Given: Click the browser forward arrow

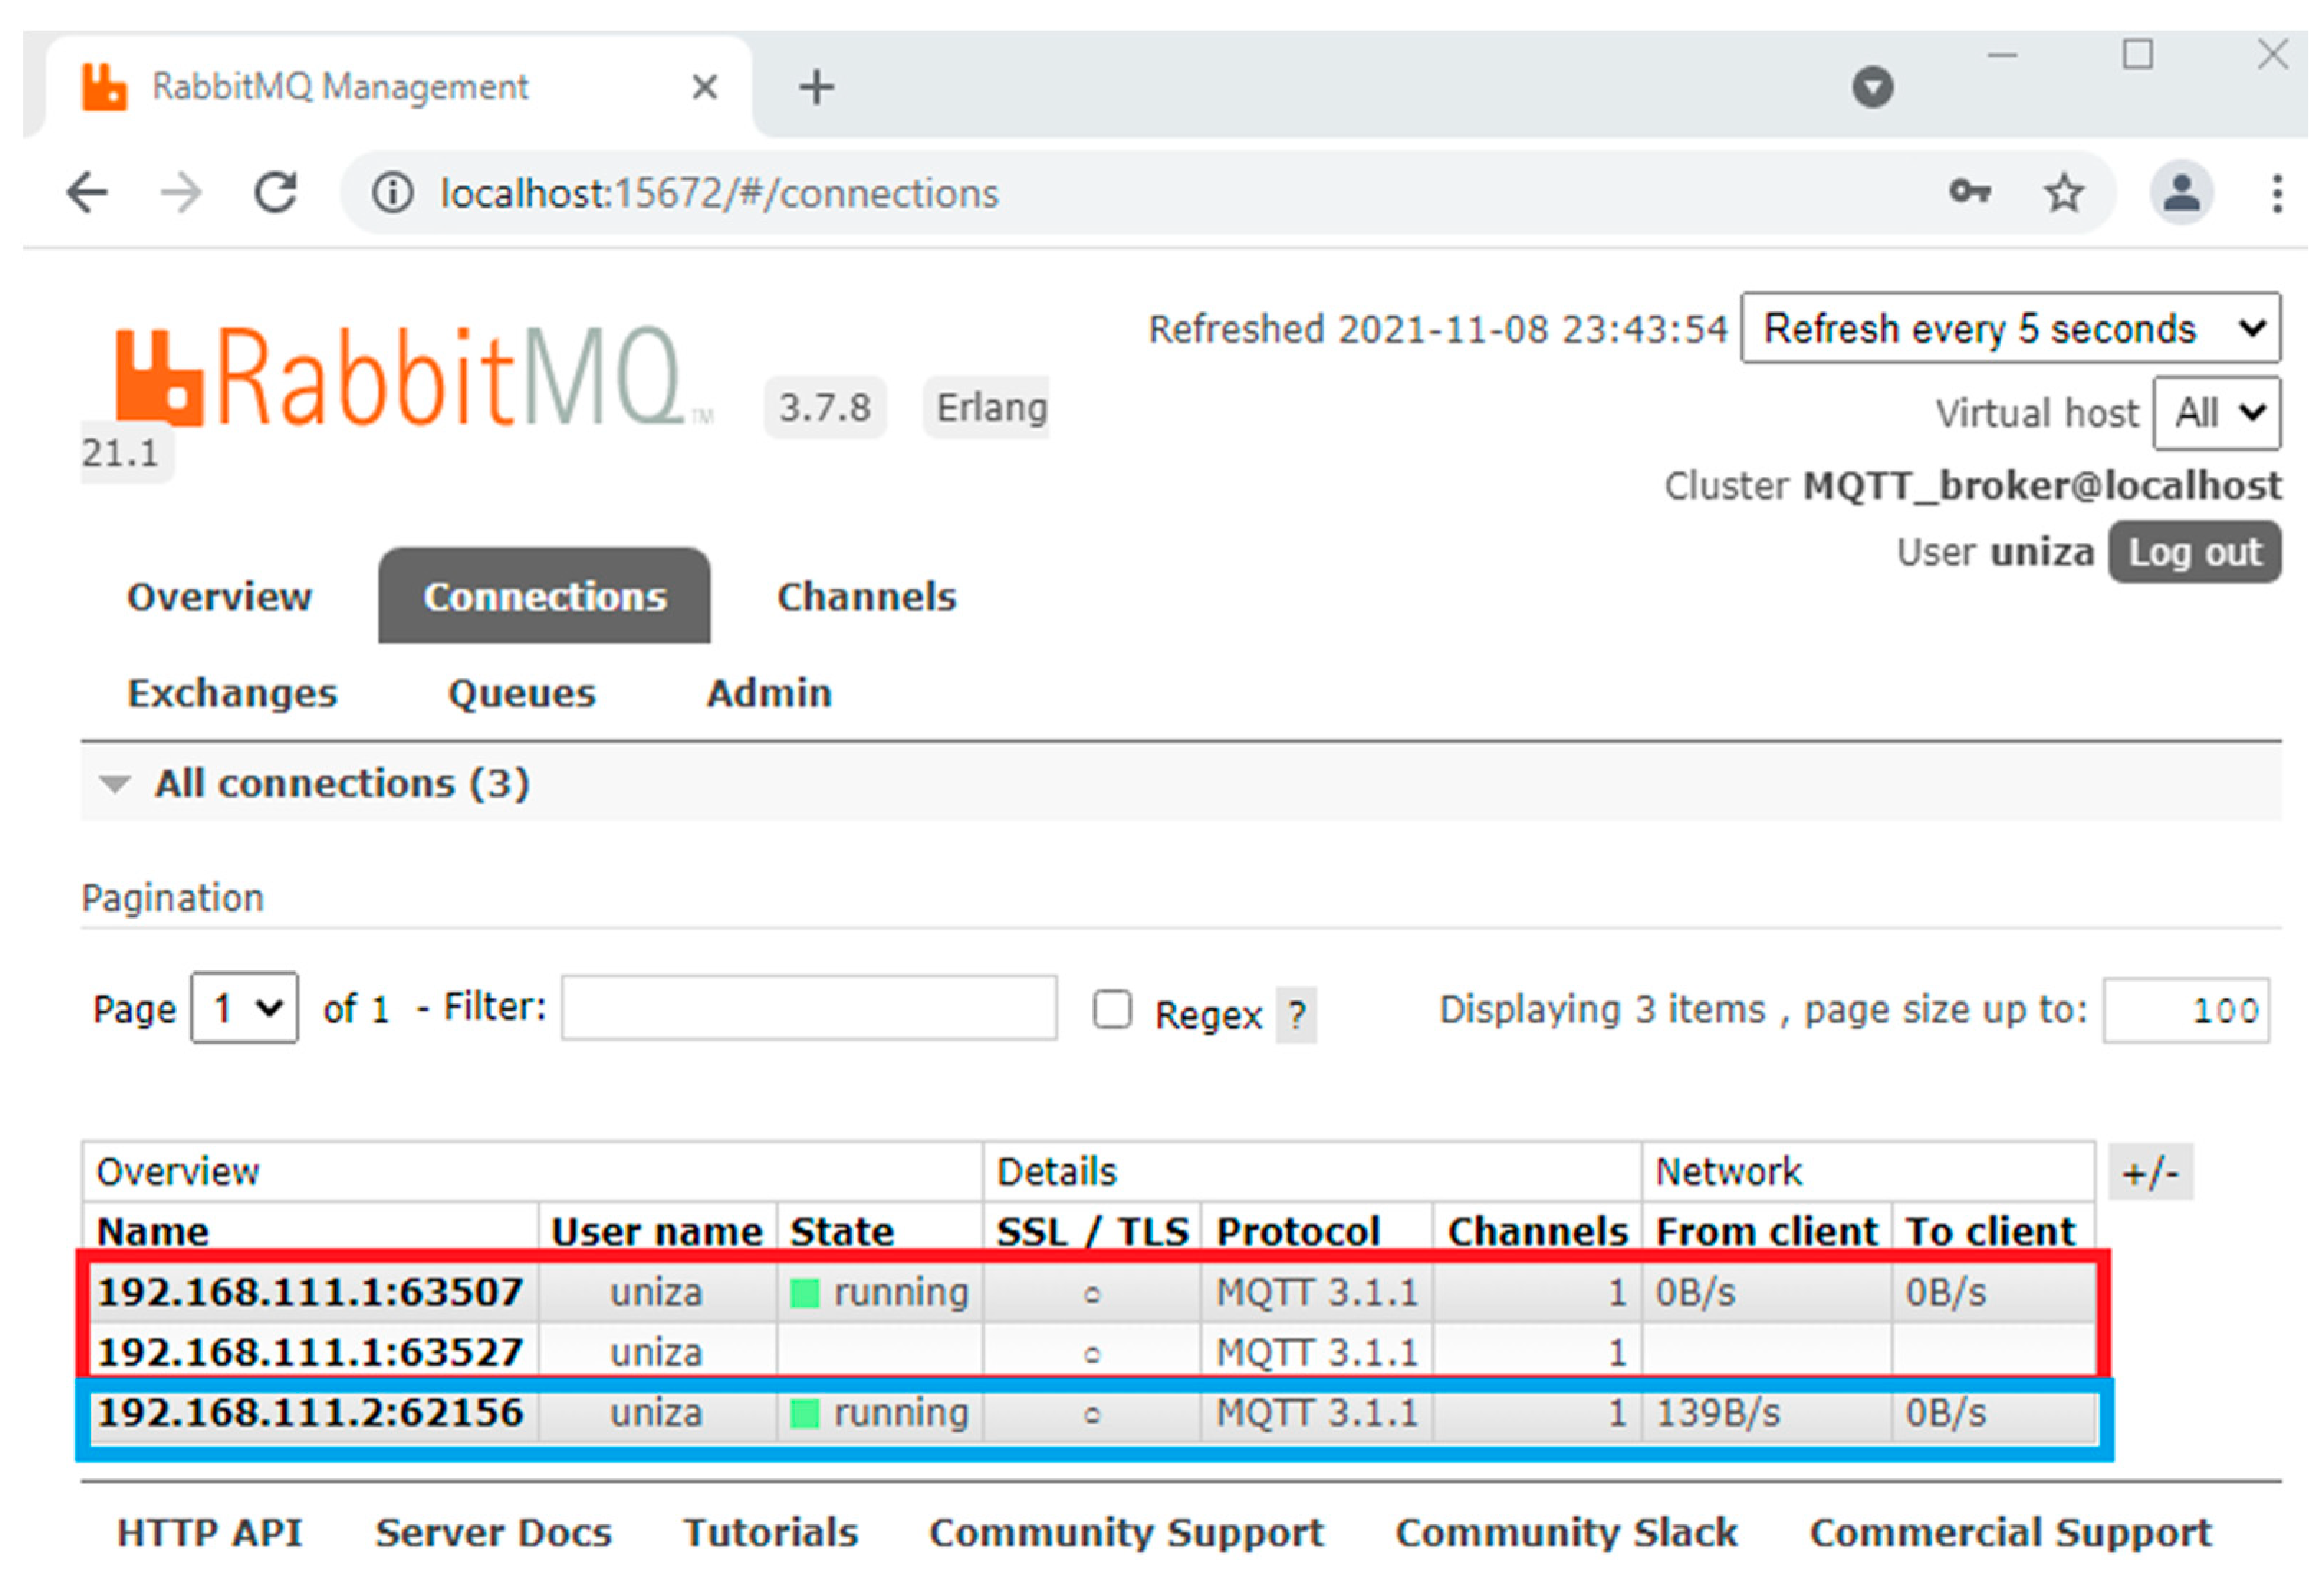Looking at the screenshot, I should [181, 193].
